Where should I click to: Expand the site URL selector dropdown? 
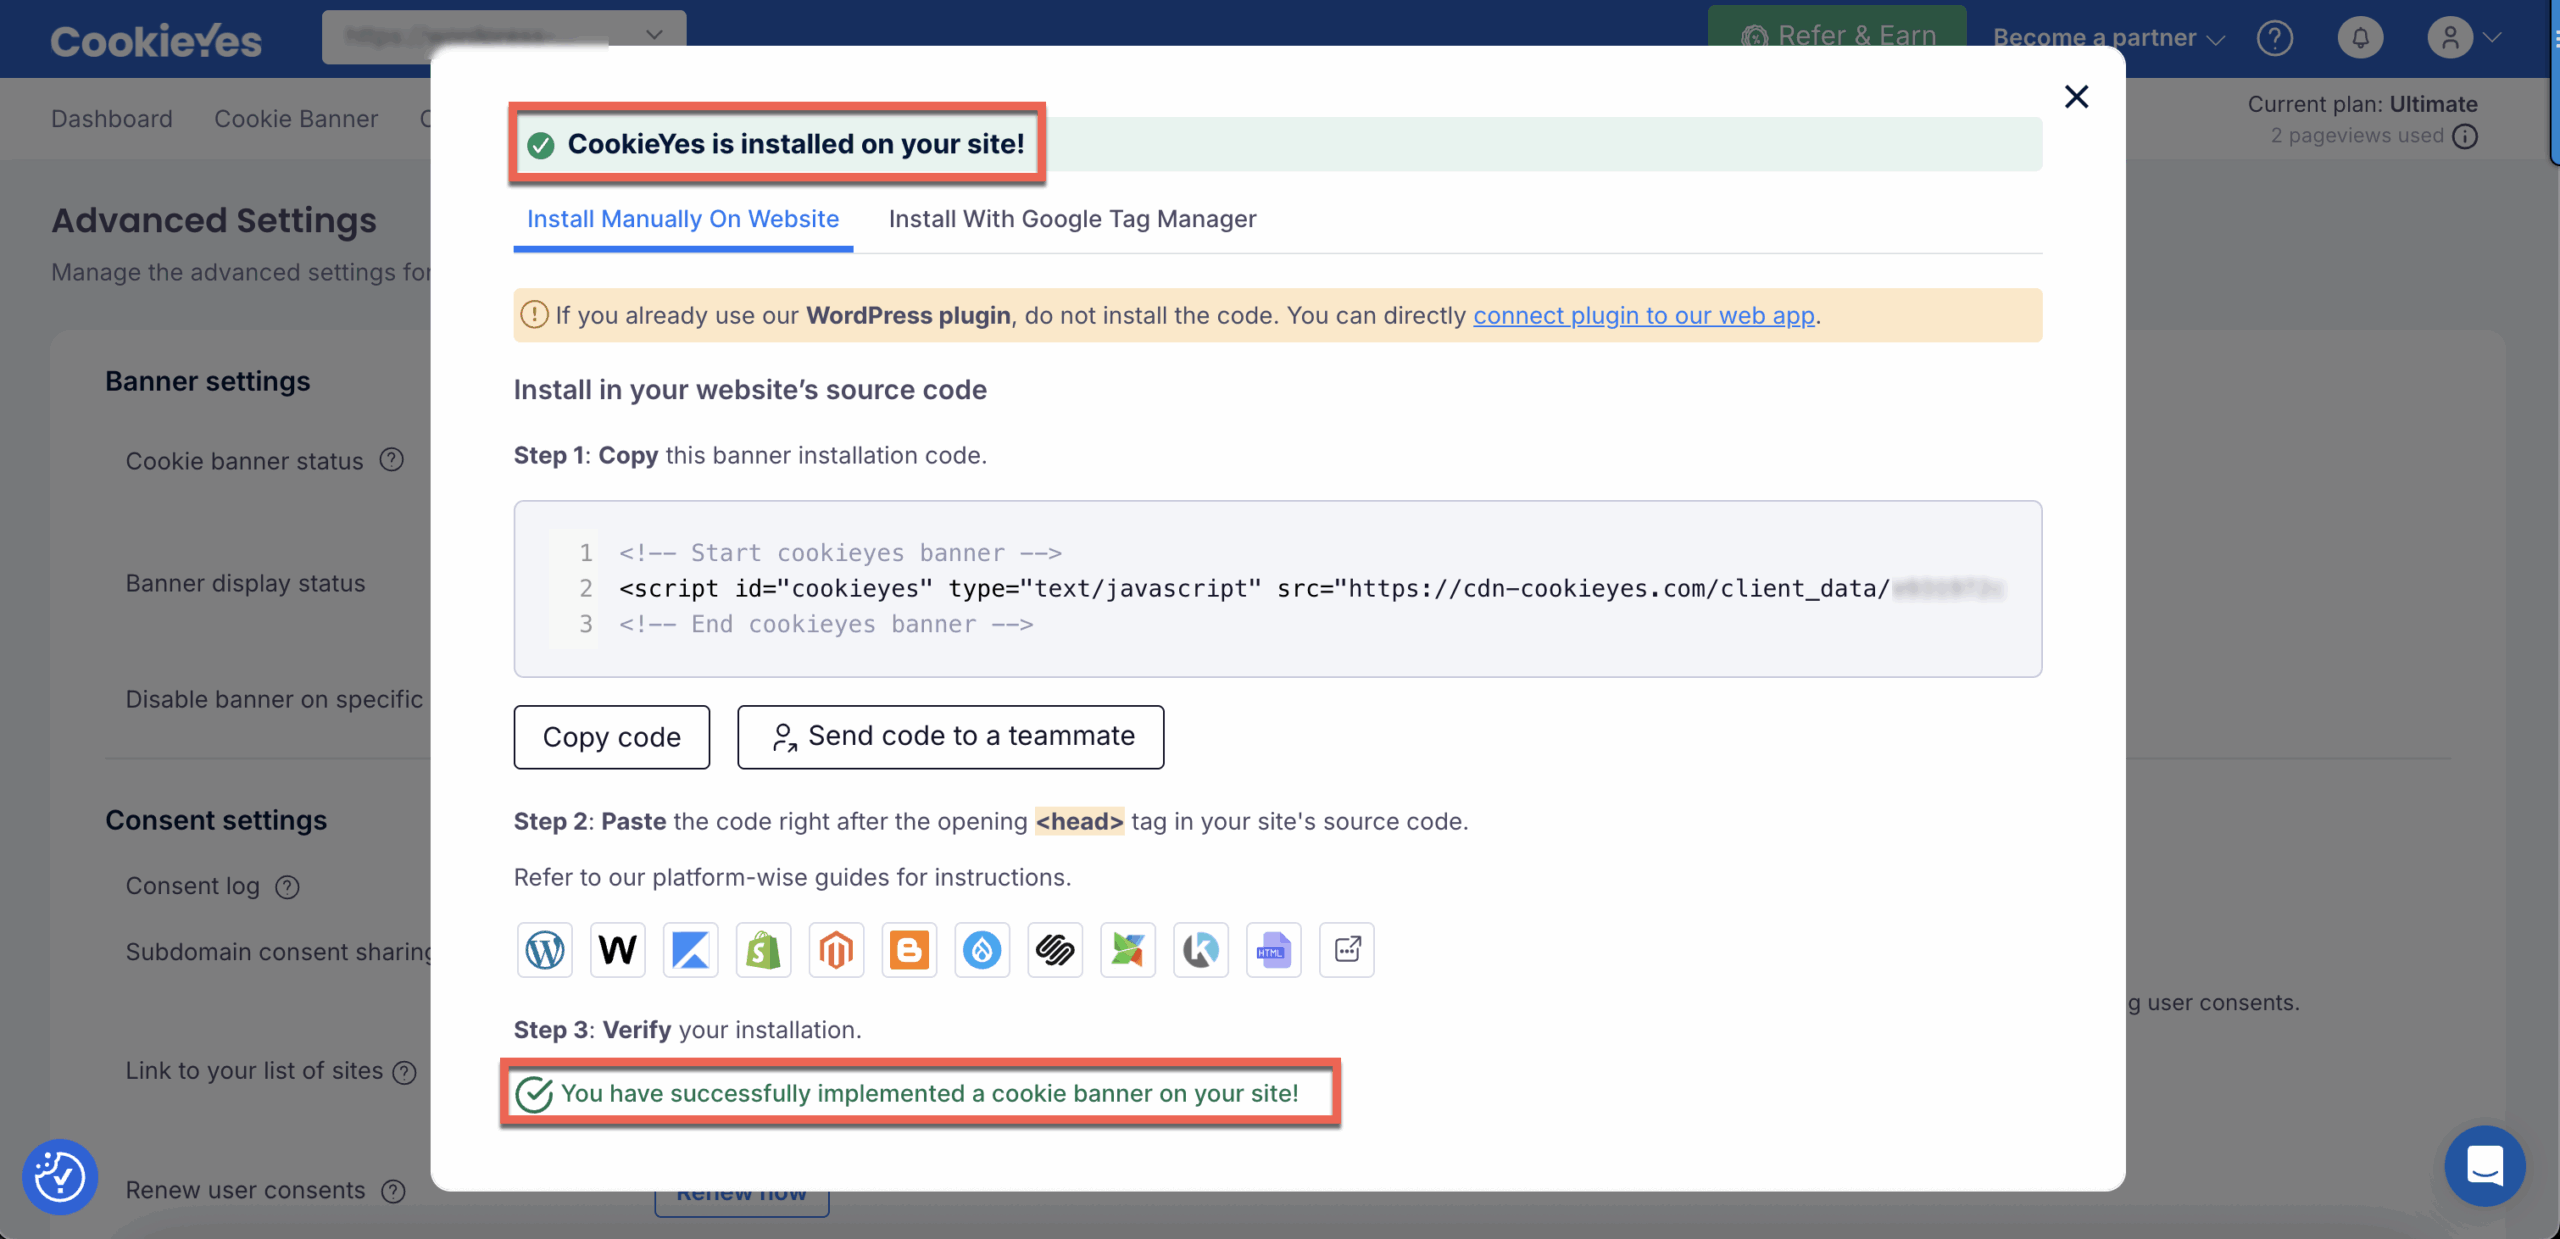click(654, 35)
